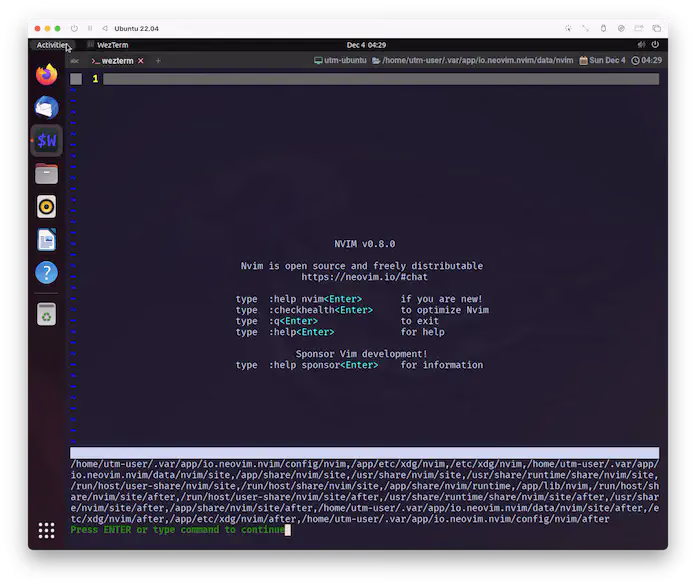Click the Press ENTER or type command prompt
Viewport: 696px width, 587px height.
(x=178, y=530)
